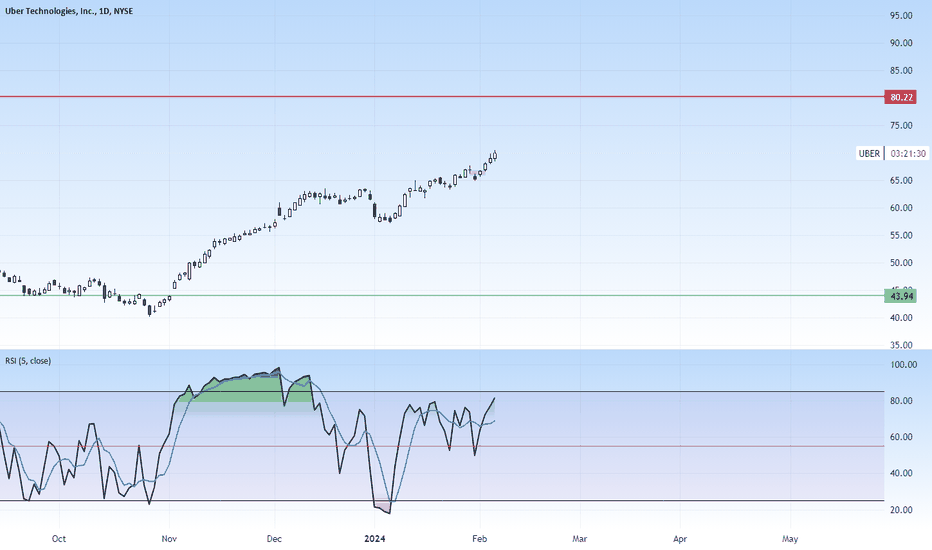Screen dimensions: 932x550
Task: Click the Nov label on time axis
Action: (x=169, y=539)
